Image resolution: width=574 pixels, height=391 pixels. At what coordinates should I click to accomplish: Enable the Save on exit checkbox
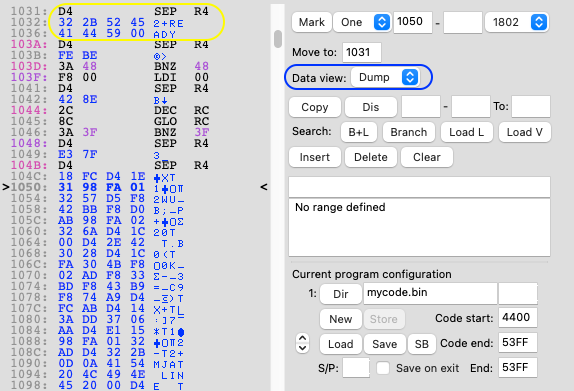[383, 368]
